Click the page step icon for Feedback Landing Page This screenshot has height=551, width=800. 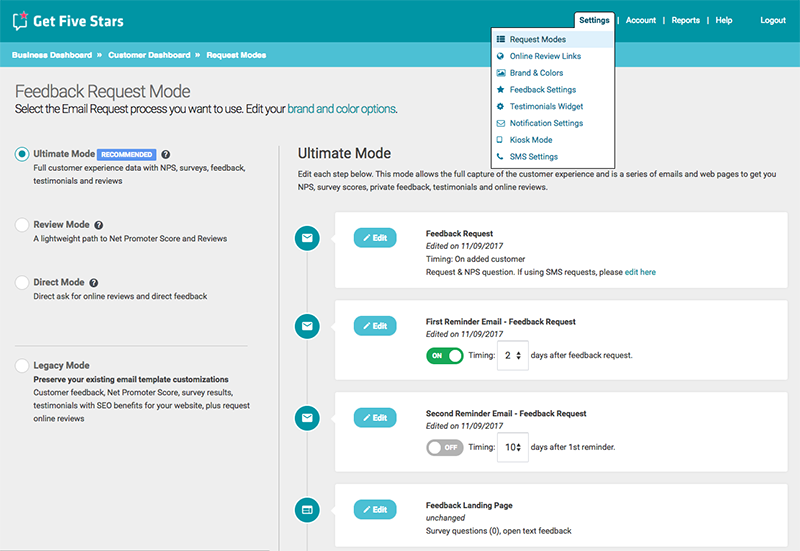pos(307,510)
